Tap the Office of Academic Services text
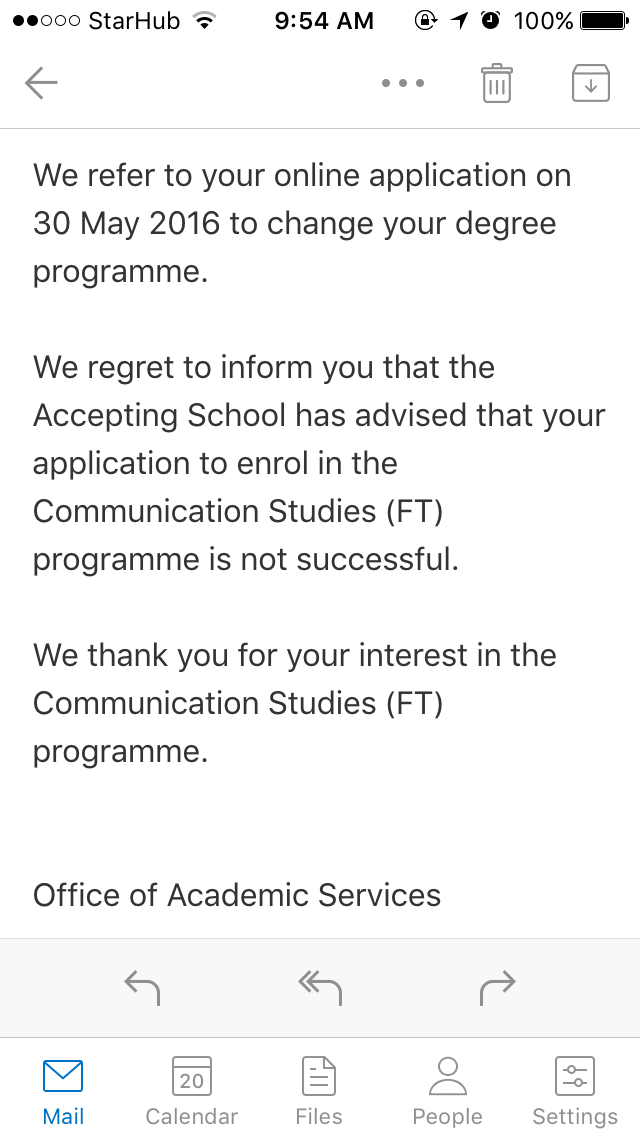Image resolution: width=640 pixels, height=1136 pixels. click(x=236, y=895)
